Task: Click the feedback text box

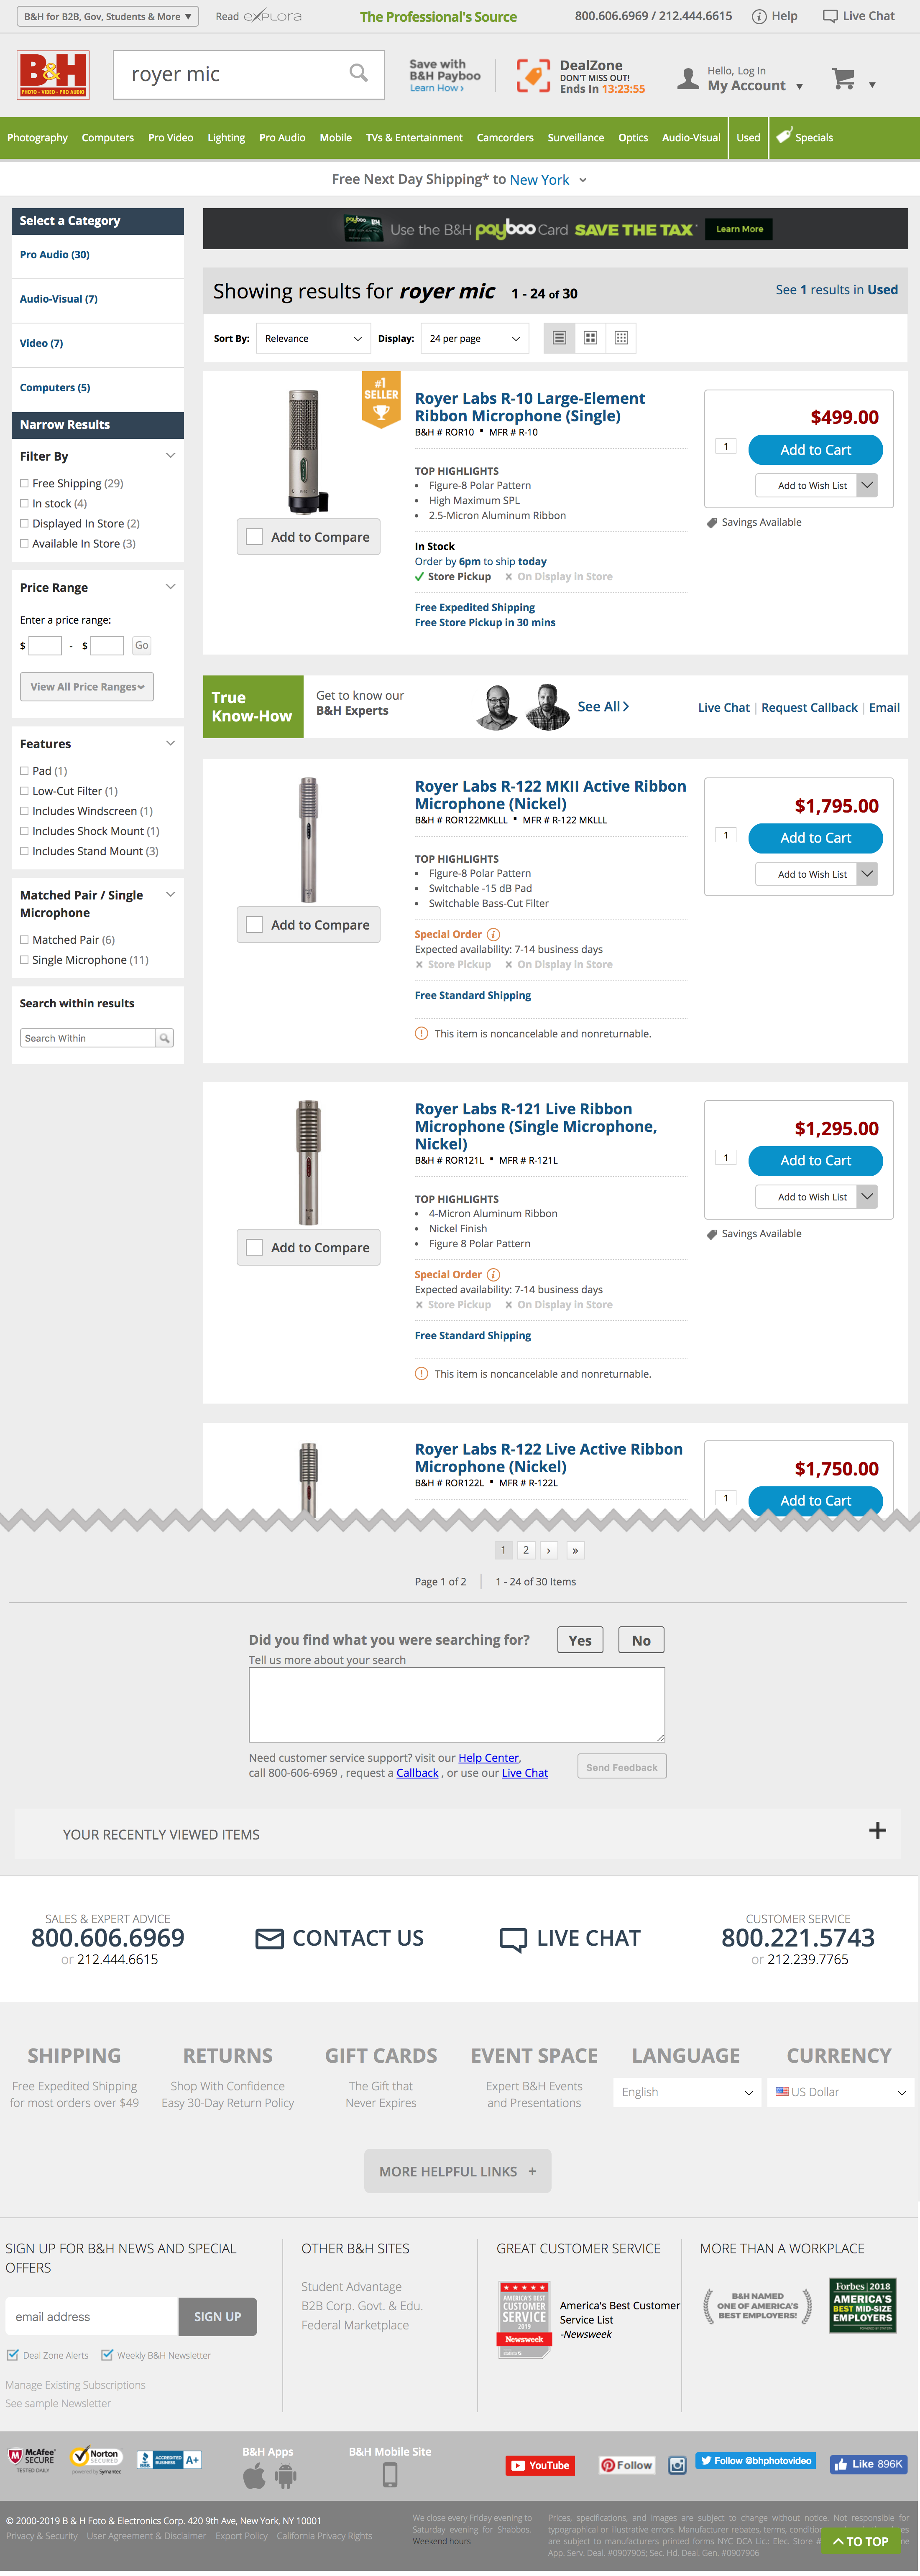Action: [456, 1704]
